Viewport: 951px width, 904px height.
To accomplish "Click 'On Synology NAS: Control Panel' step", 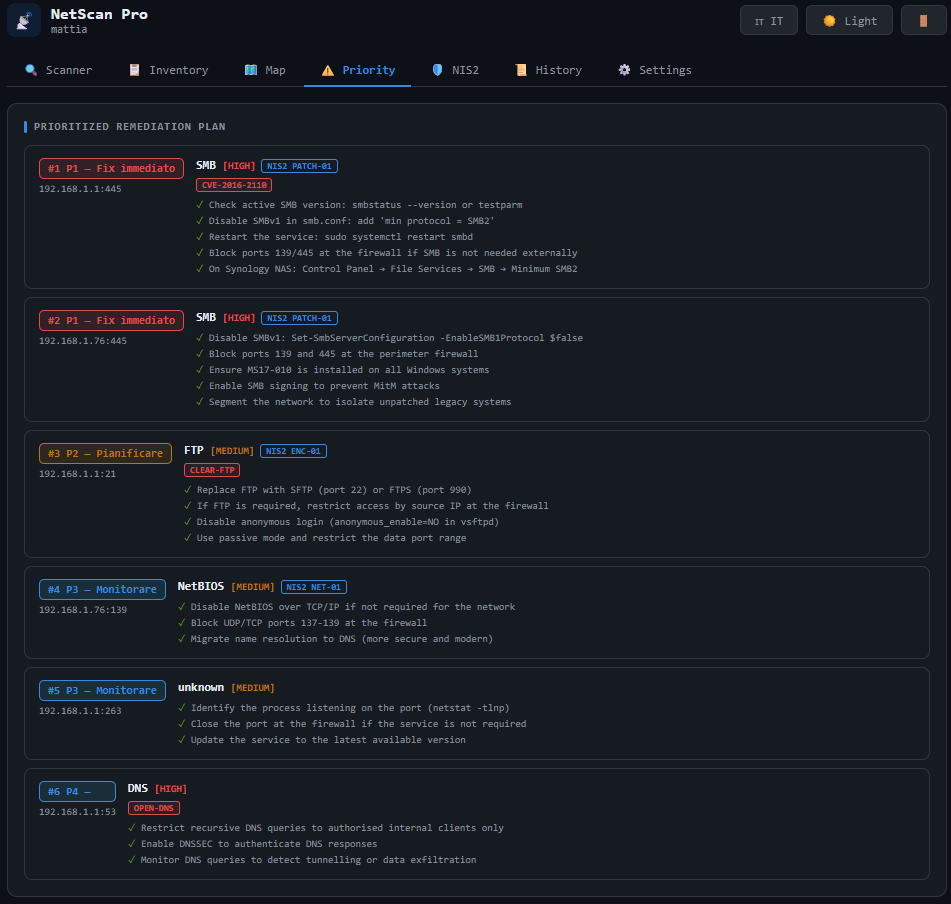I will (x=393, y=269).
